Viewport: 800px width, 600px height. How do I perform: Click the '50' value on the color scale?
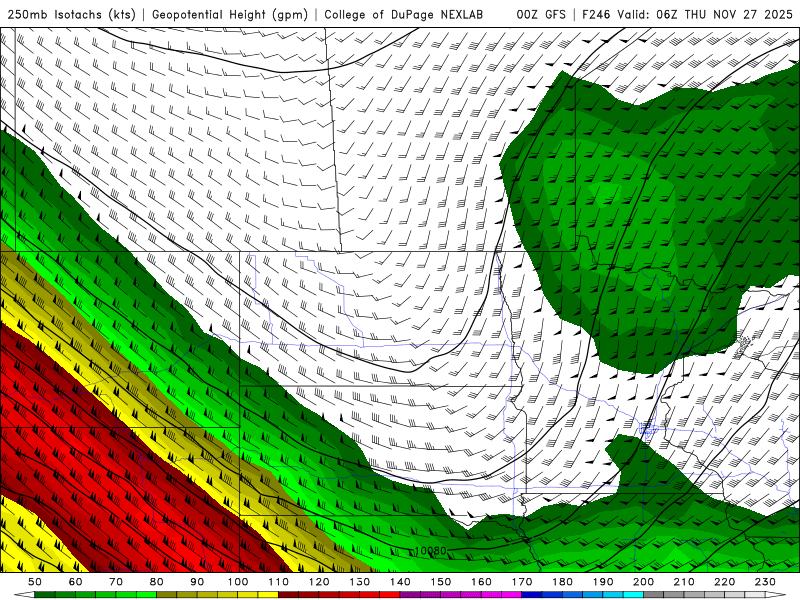point(35,582)
